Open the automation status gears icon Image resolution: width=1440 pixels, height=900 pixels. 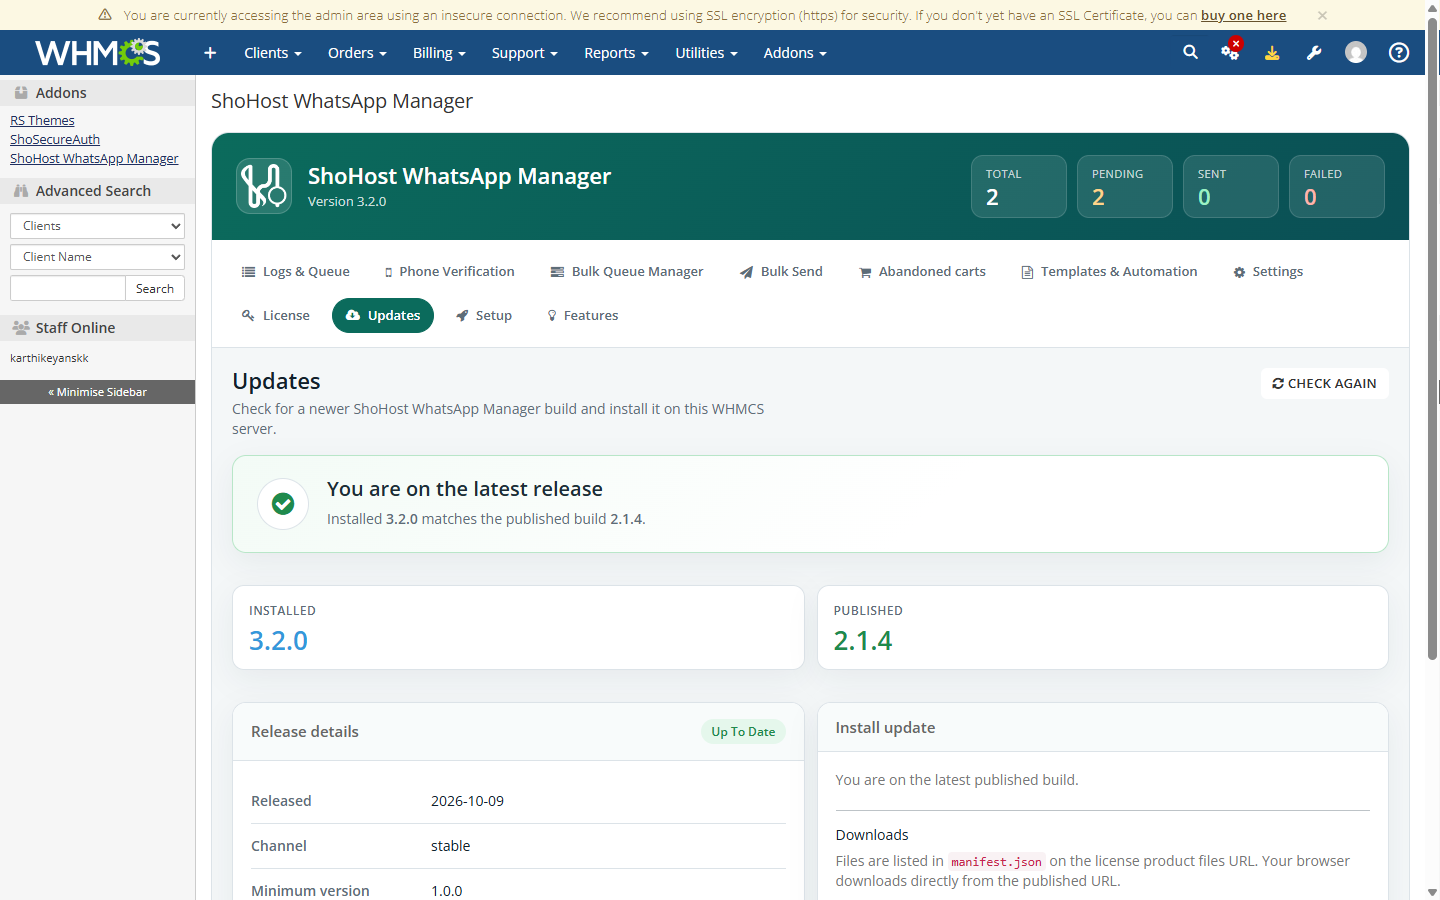1231,51
